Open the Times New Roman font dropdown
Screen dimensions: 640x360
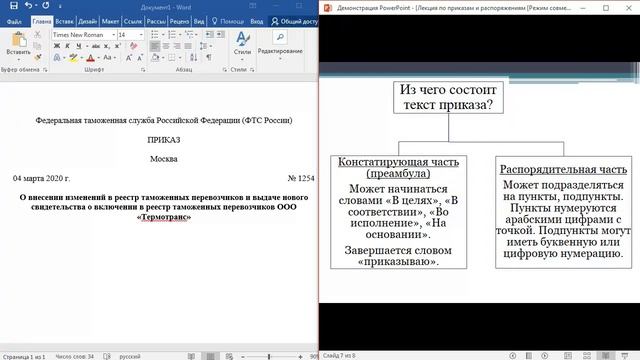[x=113, y=35]
